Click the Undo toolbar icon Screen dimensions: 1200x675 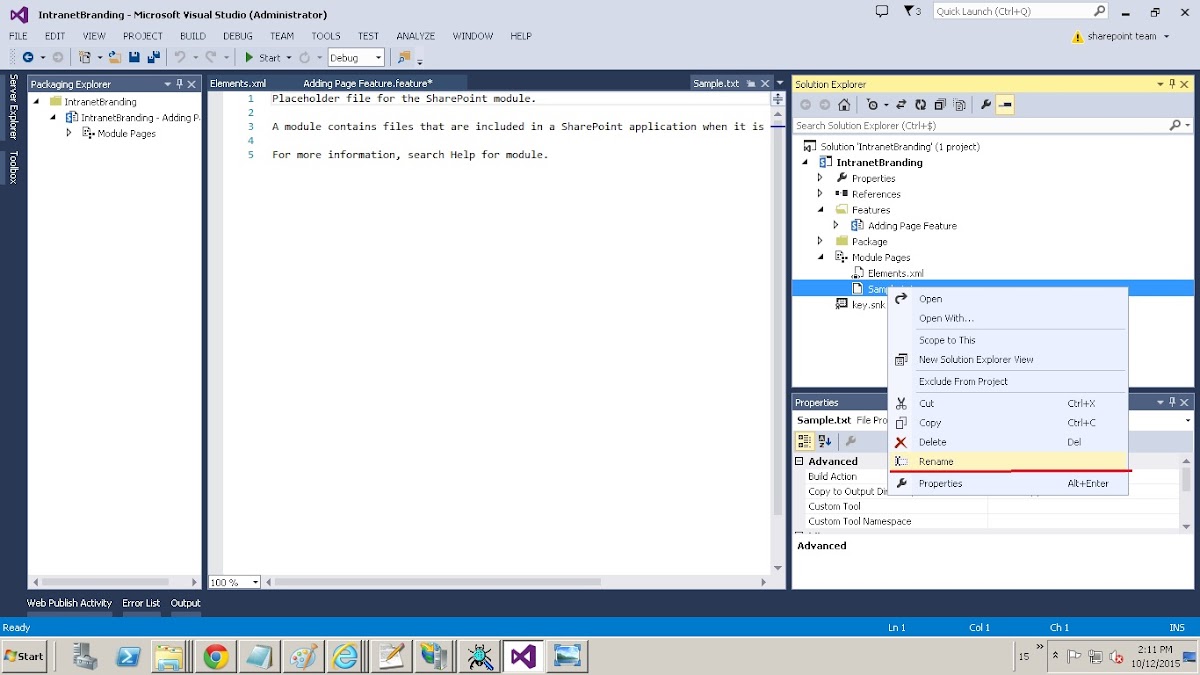pyautogui.click(x=179, y=58)
